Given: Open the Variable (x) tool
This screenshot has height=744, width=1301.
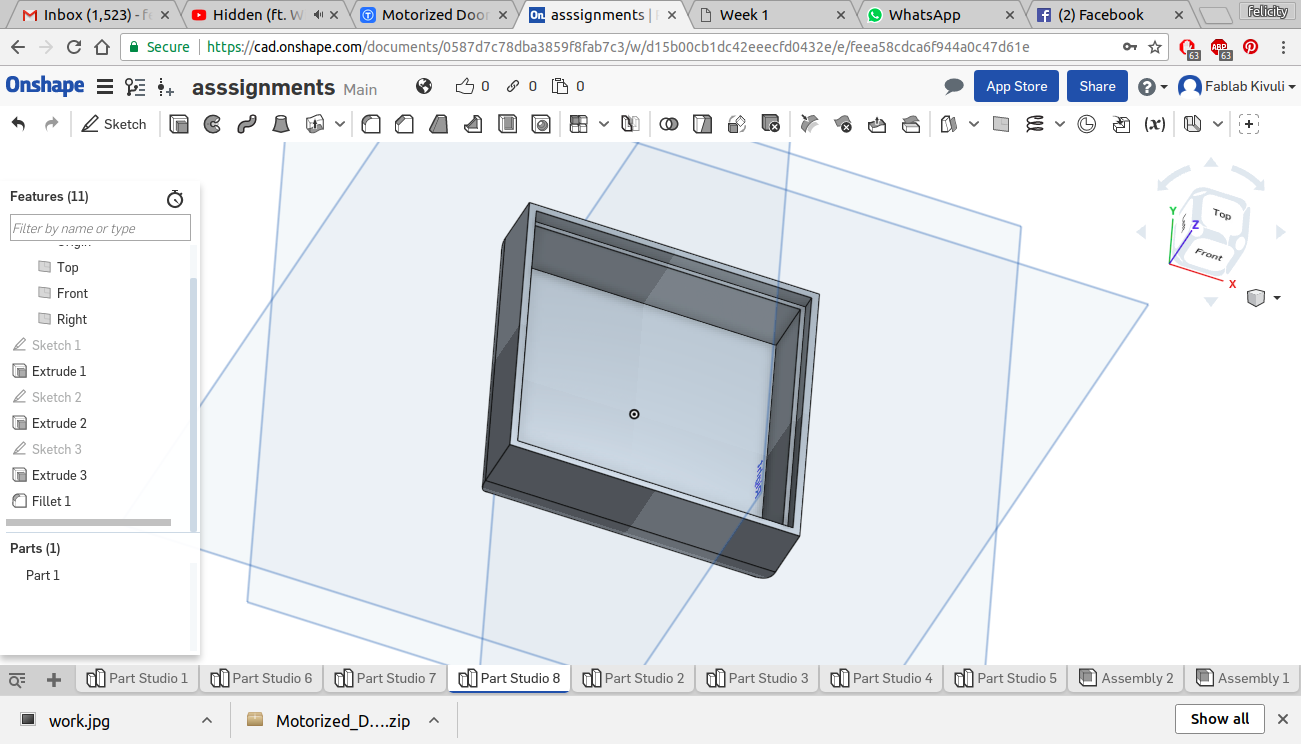Looking at the screenshot, I should 1155,124.
